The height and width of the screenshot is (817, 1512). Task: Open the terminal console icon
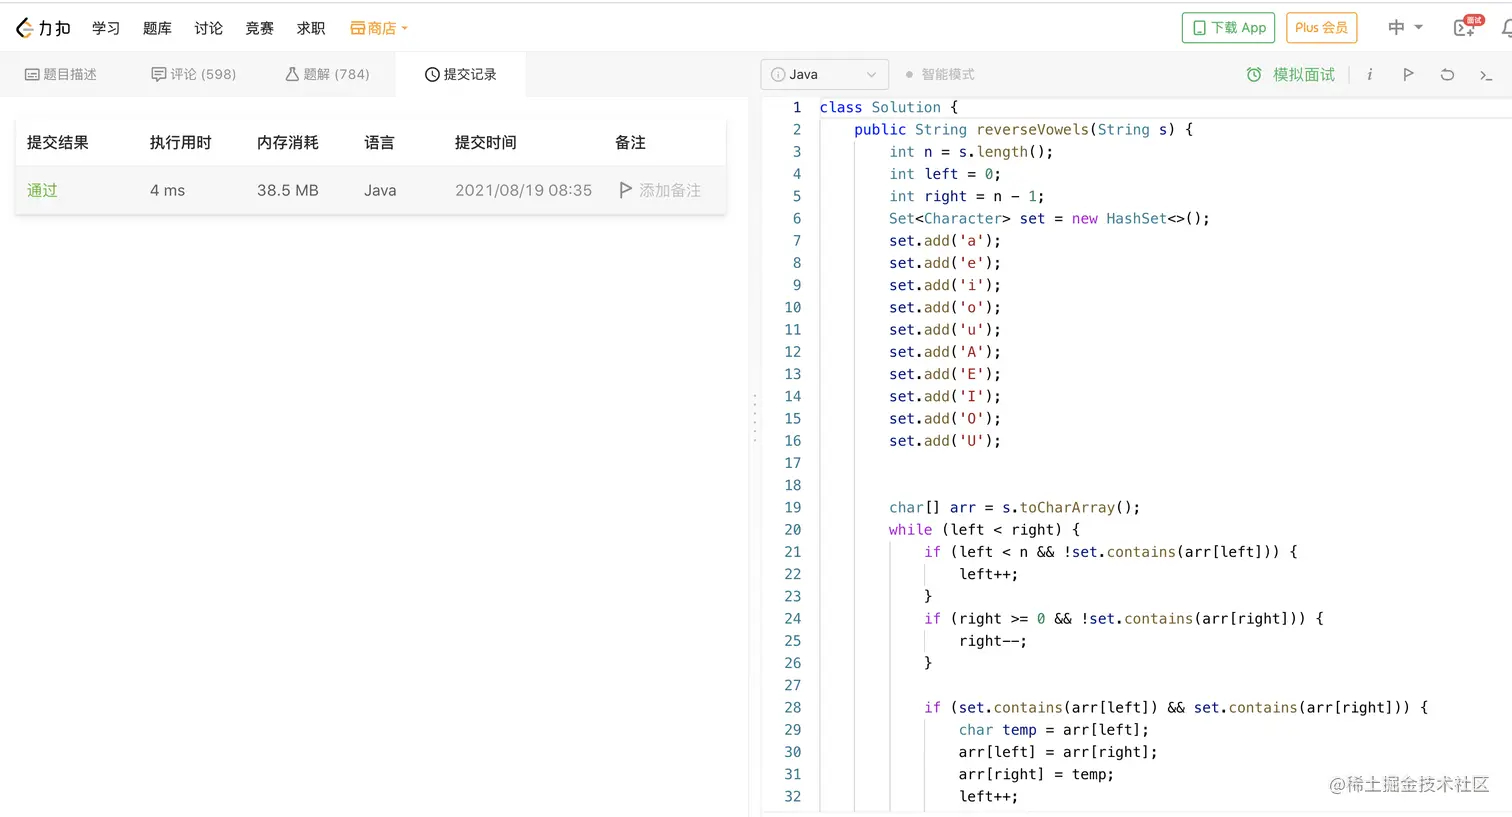(x=1486, y=75)
